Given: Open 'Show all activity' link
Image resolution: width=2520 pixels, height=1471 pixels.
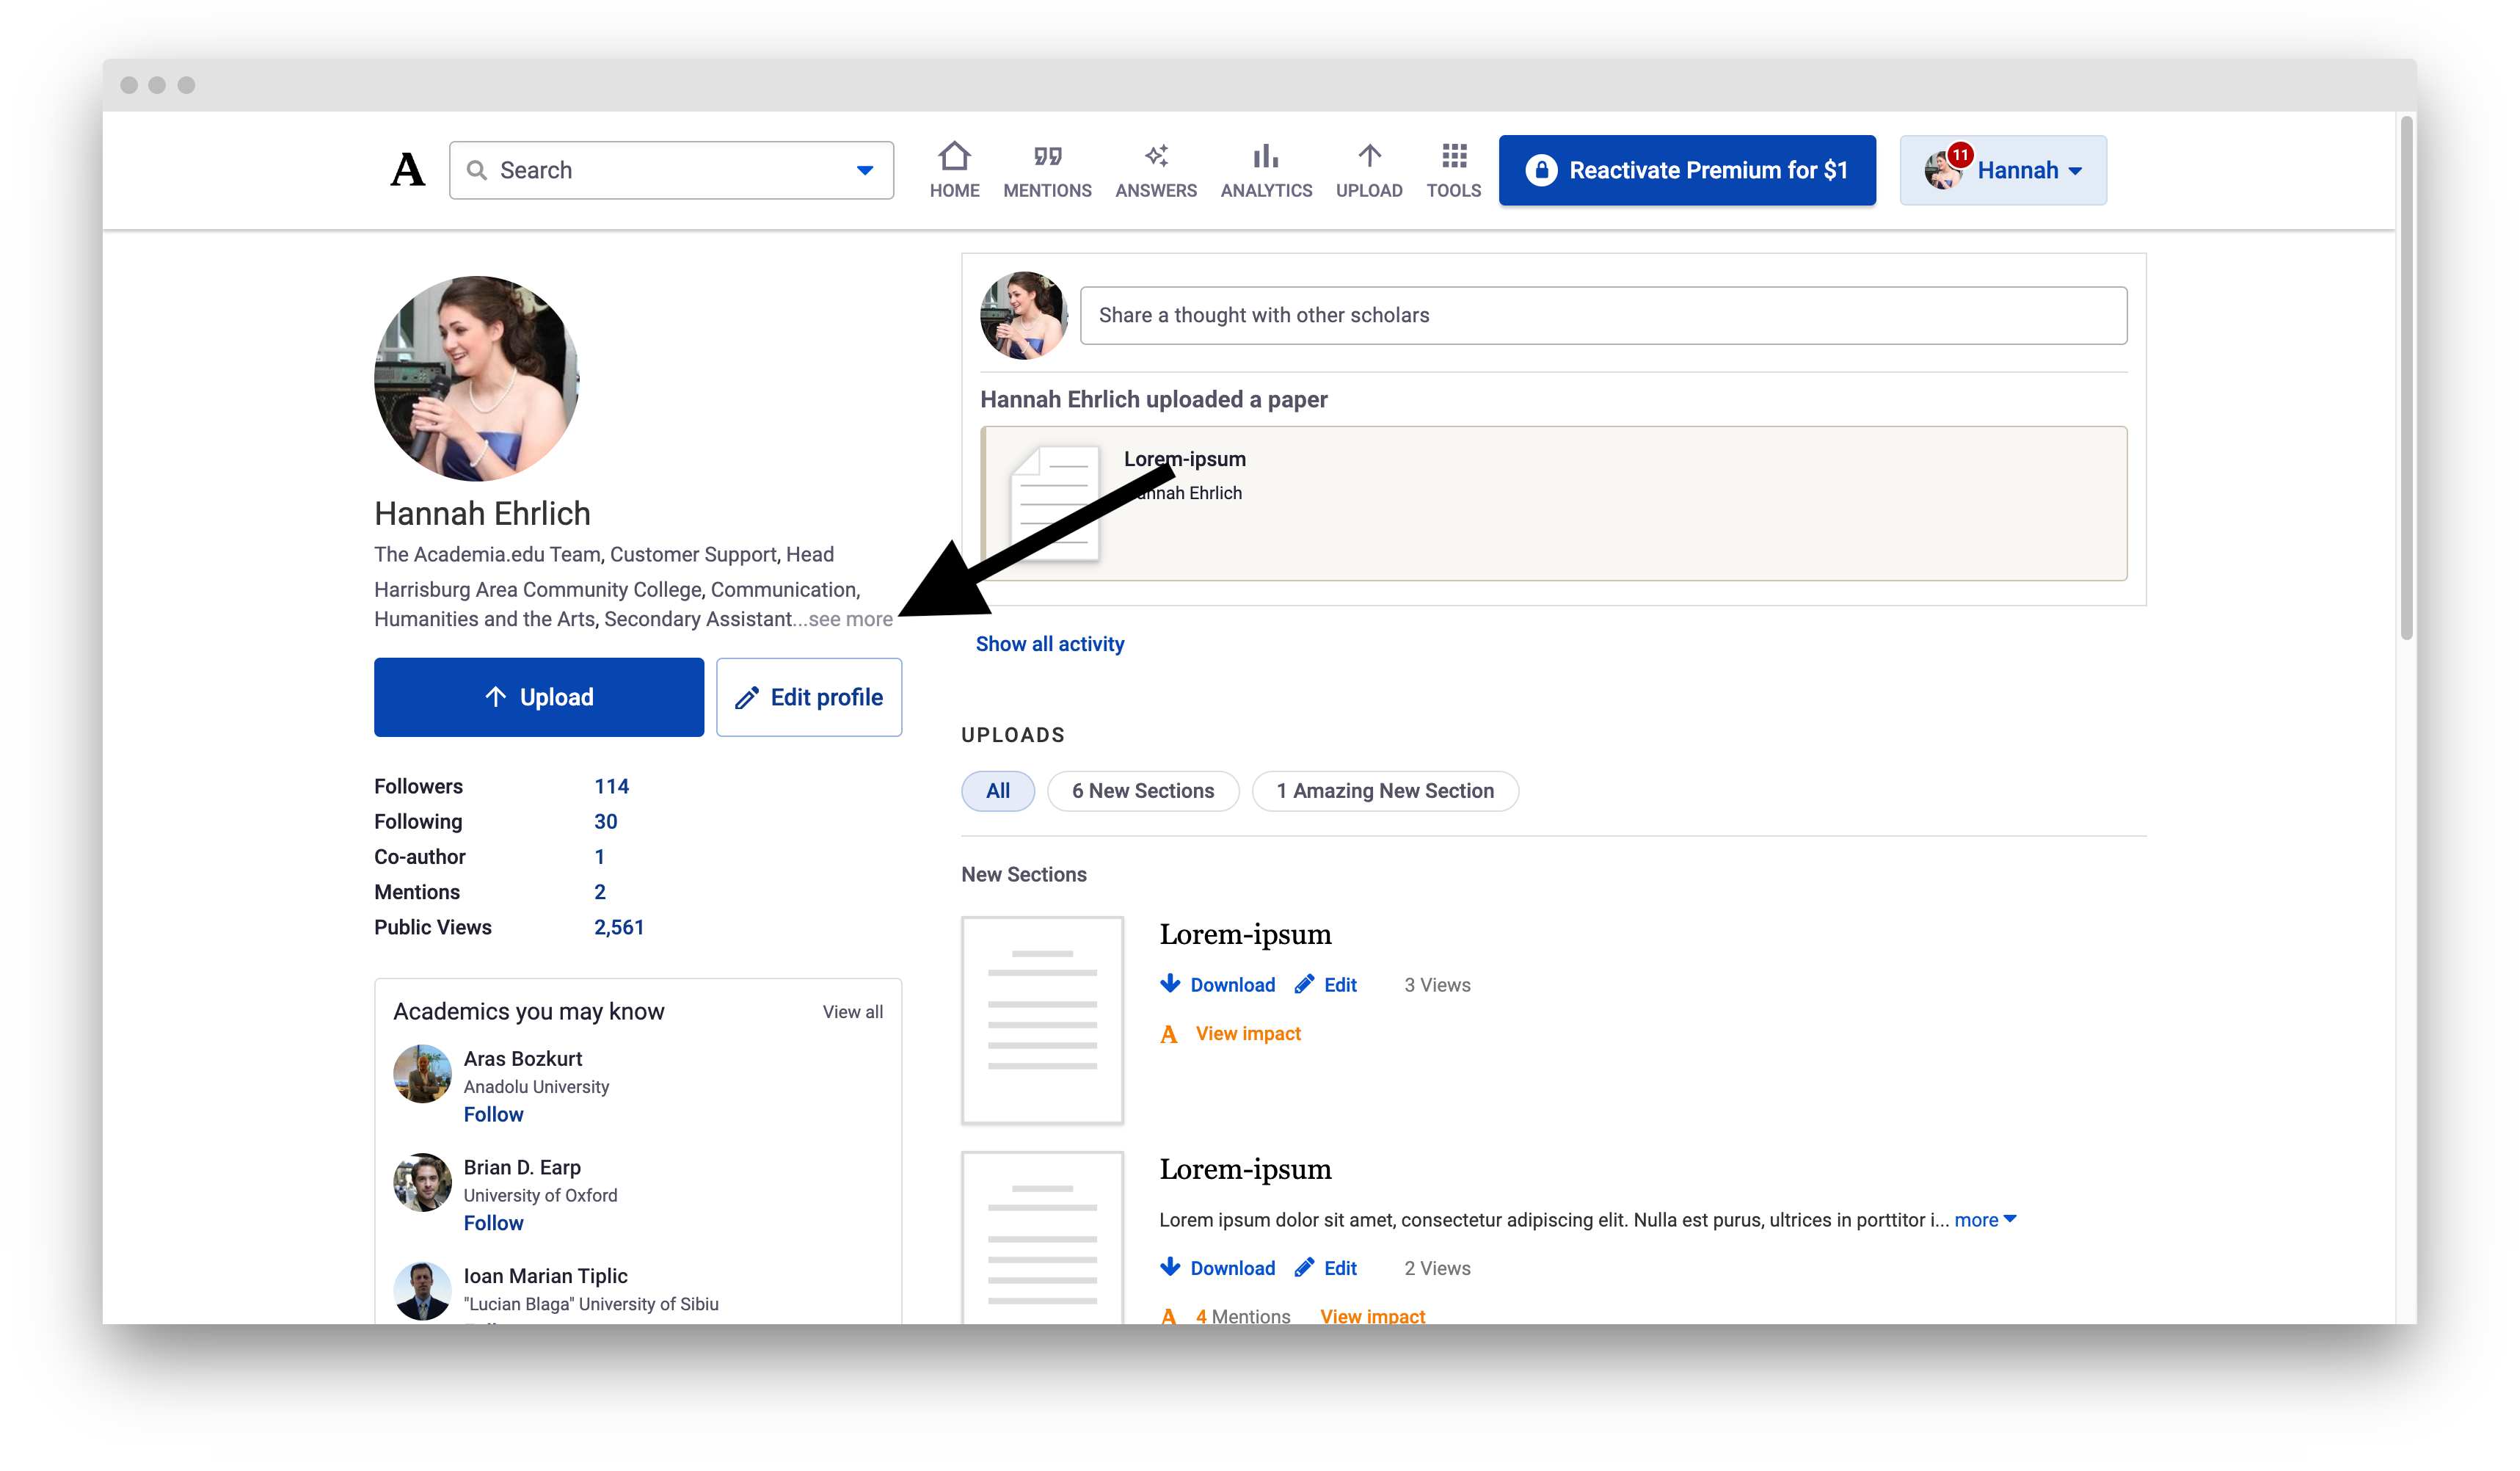Looking at the screenshot, I should [1049, 643].
